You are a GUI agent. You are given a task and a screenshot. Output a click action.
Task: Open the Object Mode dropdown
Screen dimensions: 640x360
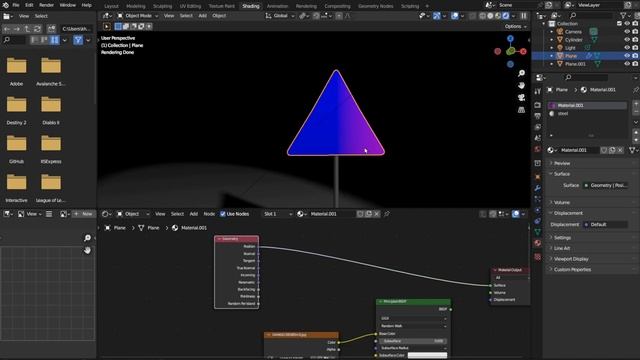click(138, 16)
